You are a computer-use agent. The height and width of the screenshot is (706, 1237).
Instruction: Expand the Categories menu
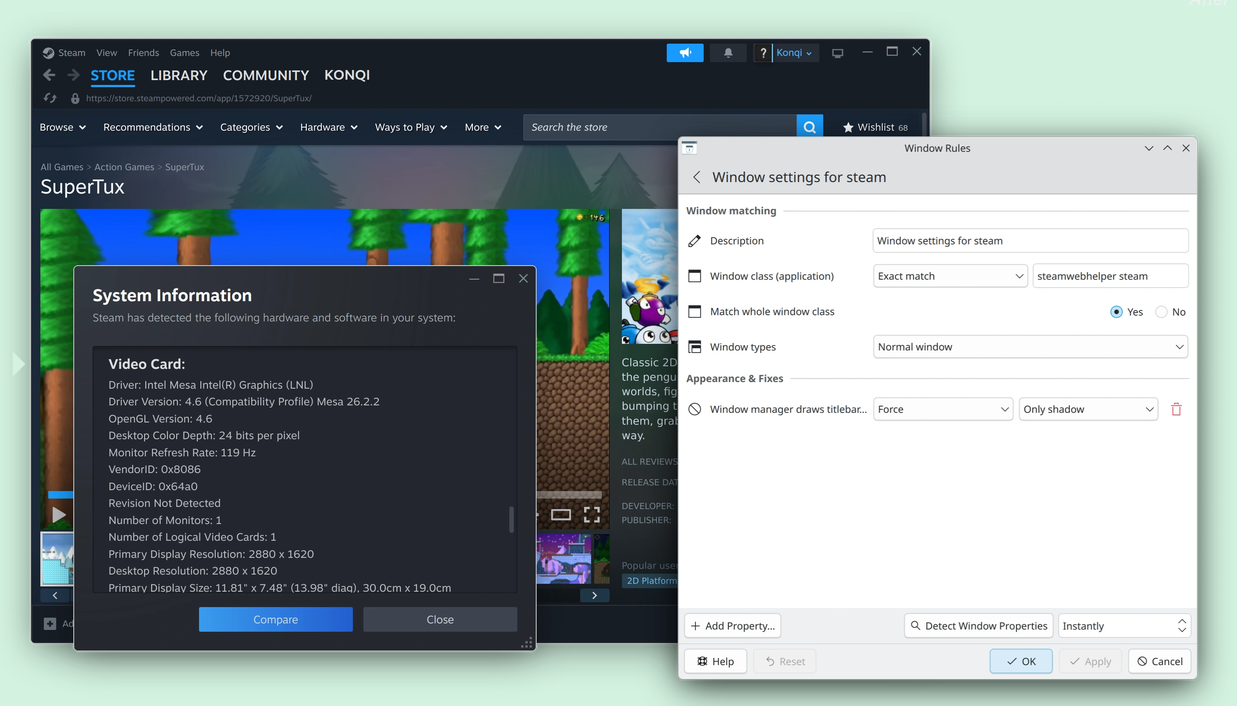pos(251,127)
